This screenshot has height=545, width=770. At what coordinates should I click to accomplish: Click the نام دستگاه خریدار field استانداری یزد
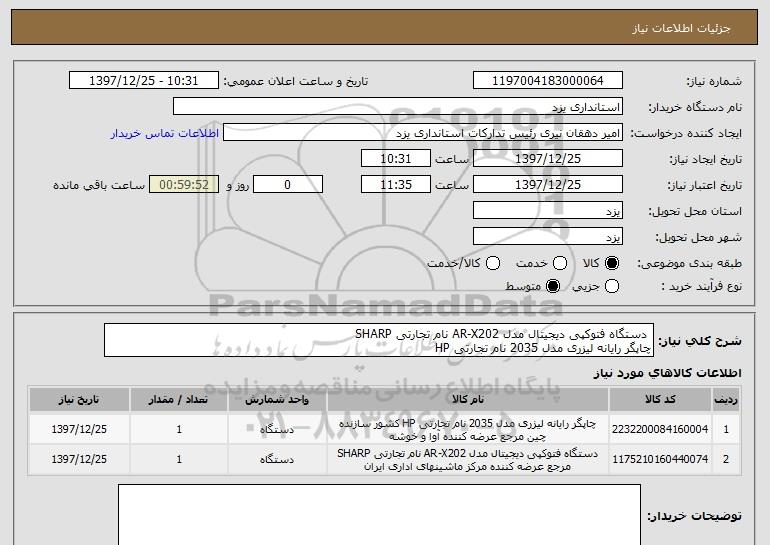point(398,107)
